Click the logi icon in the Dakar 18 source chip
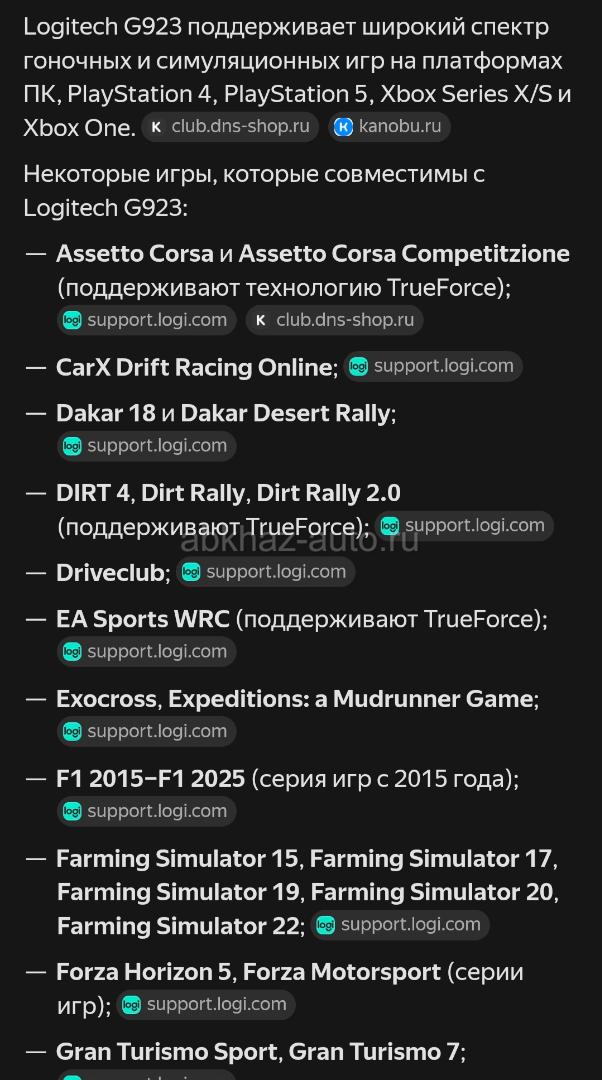The height and width of the screenshot is (1080, 602). click(72, 446)
